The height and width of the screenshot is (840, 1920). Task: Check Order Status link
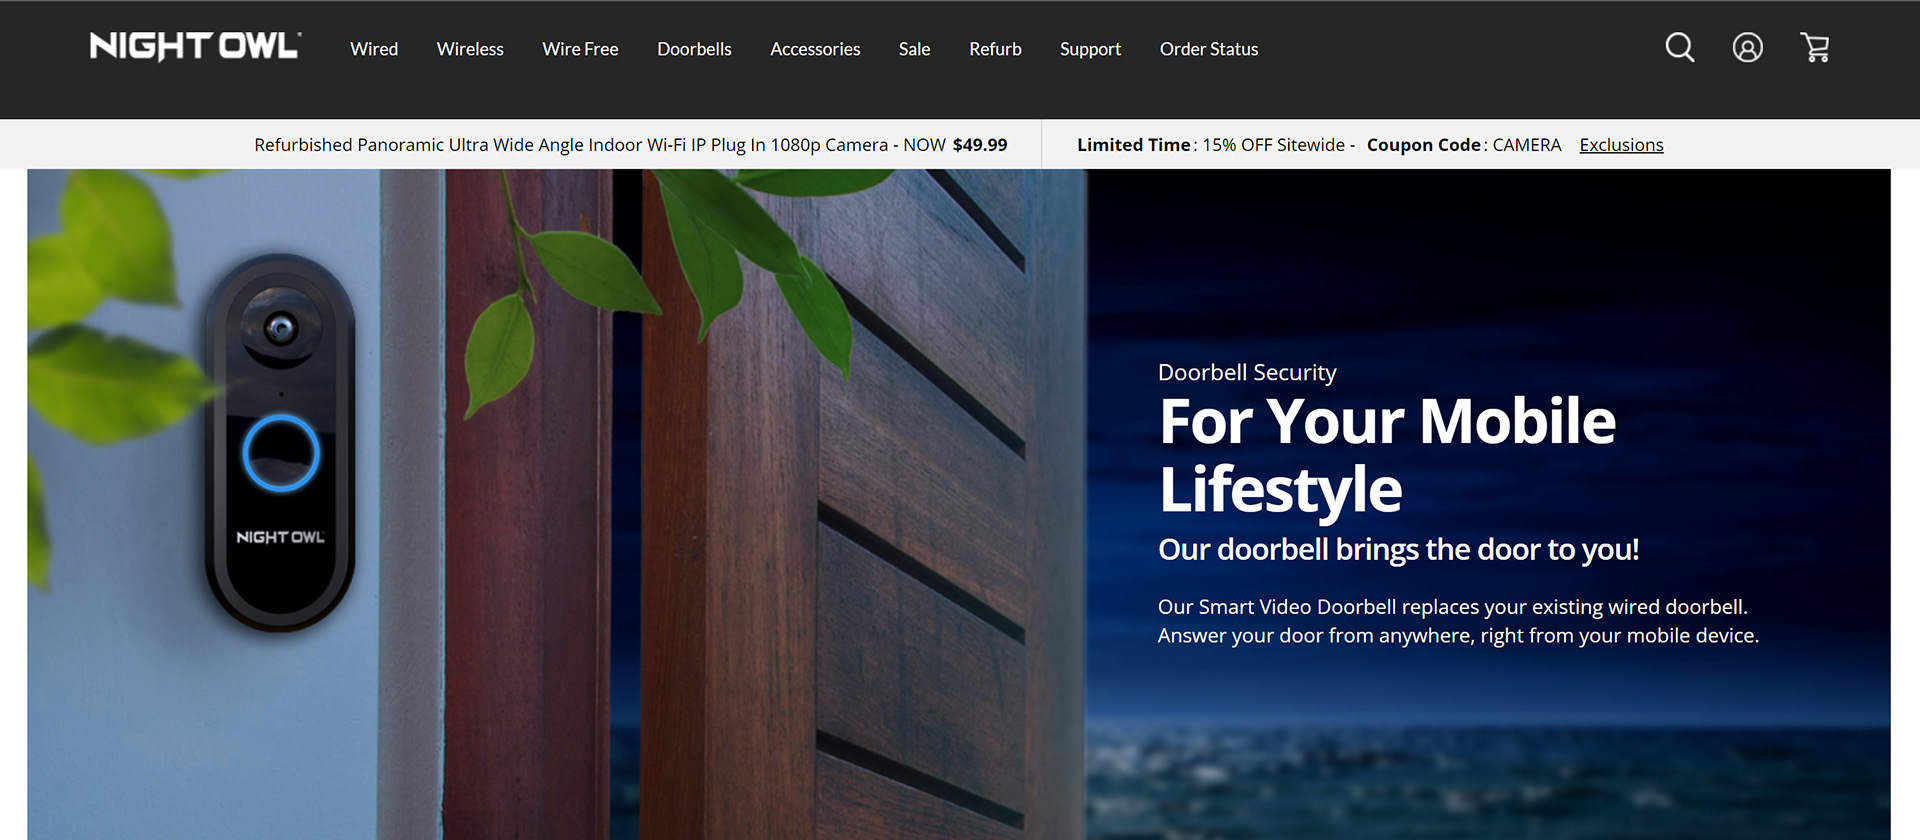coord(1209,49)
